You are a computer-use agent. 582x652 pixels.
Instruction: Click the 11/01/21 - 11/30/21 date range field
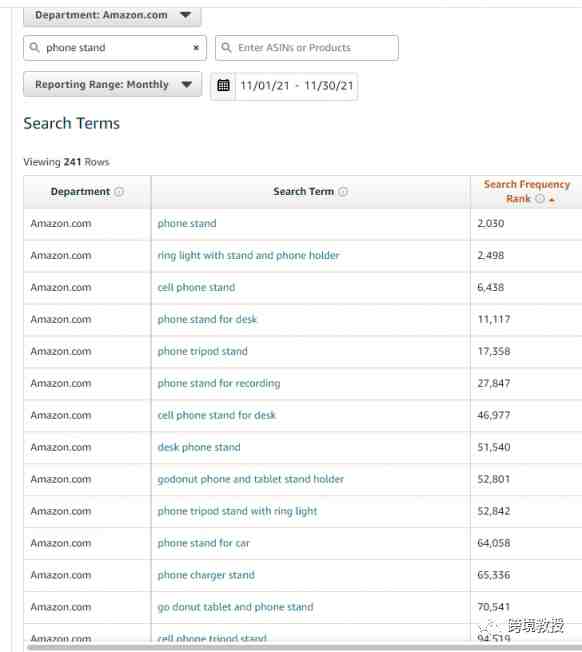[296, 86]
